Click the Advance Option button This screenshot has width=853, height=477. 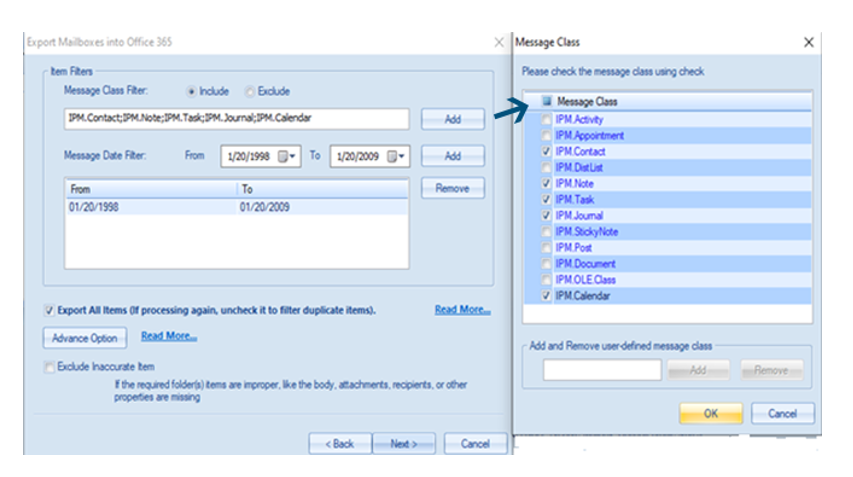point(85,338)
